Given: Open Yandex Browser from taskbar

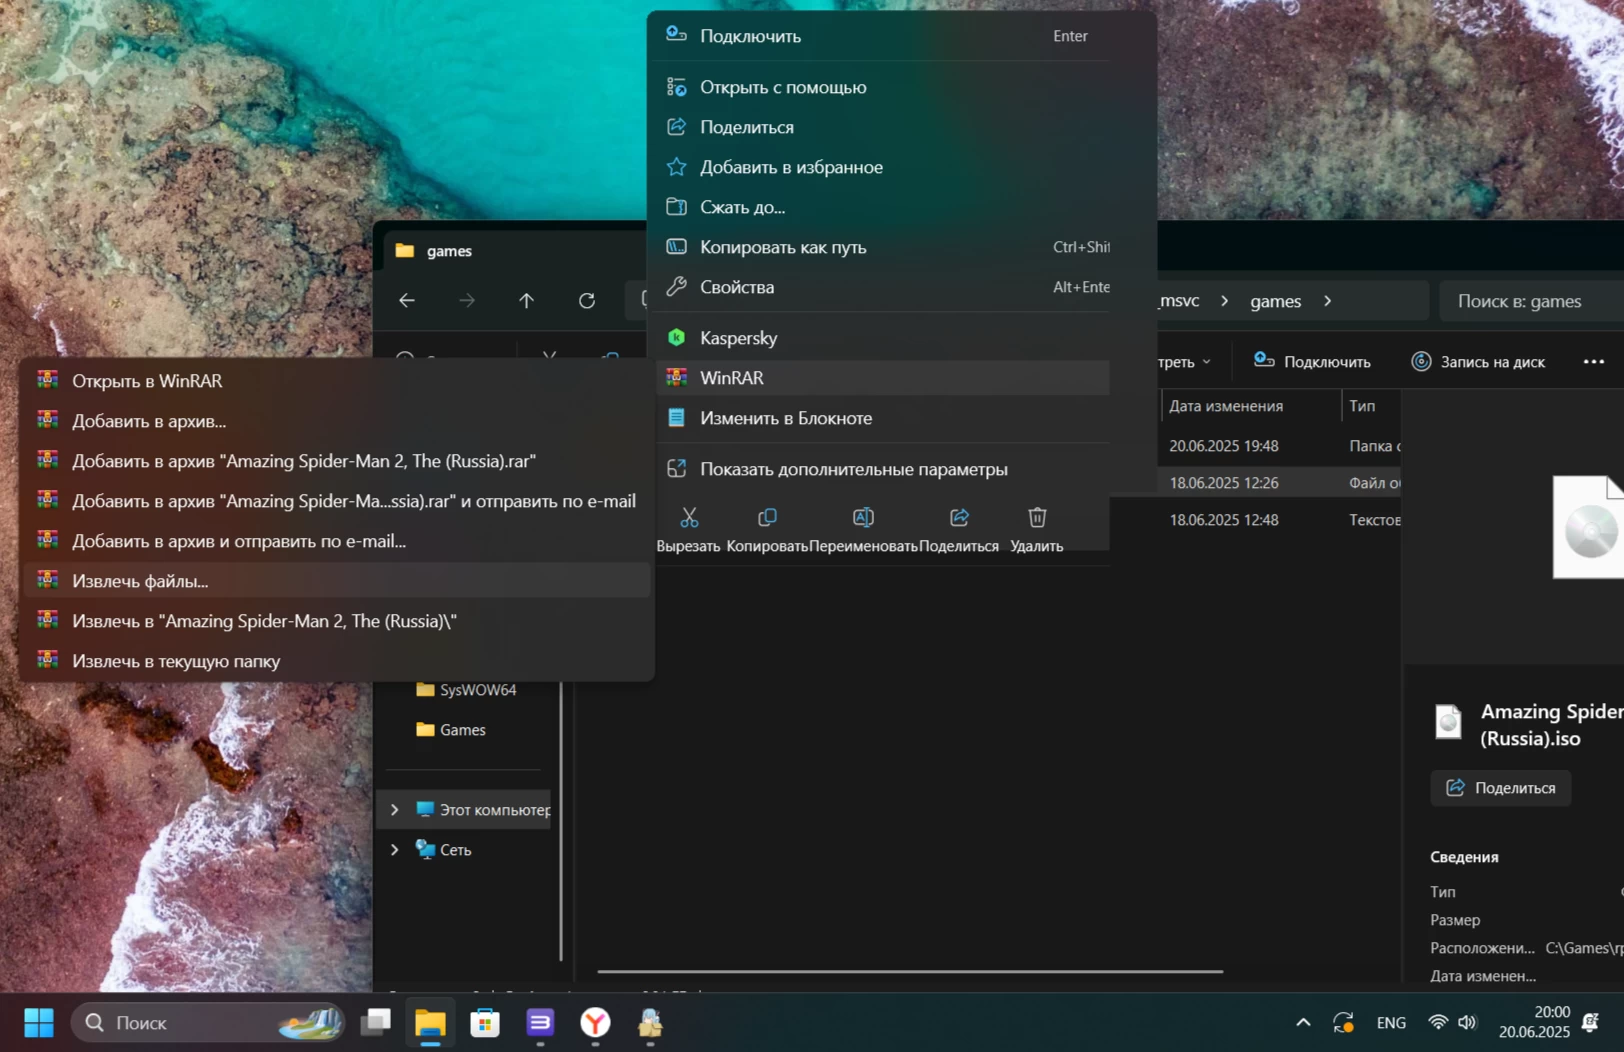Looking at the screenshot, I should tap(595, 1022).
